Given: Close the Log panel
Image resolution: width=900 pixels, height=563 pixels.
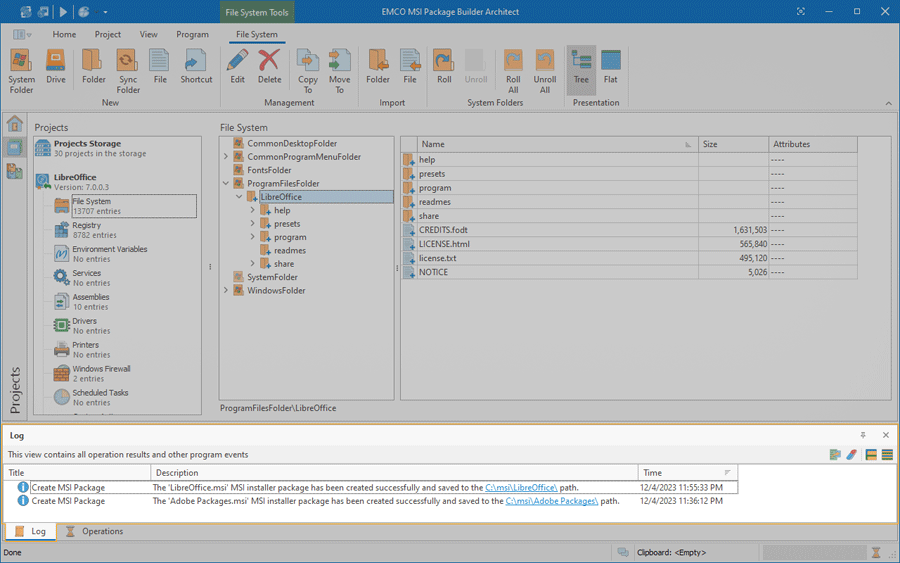Looking at the screenshot, I should pos(886,435).
